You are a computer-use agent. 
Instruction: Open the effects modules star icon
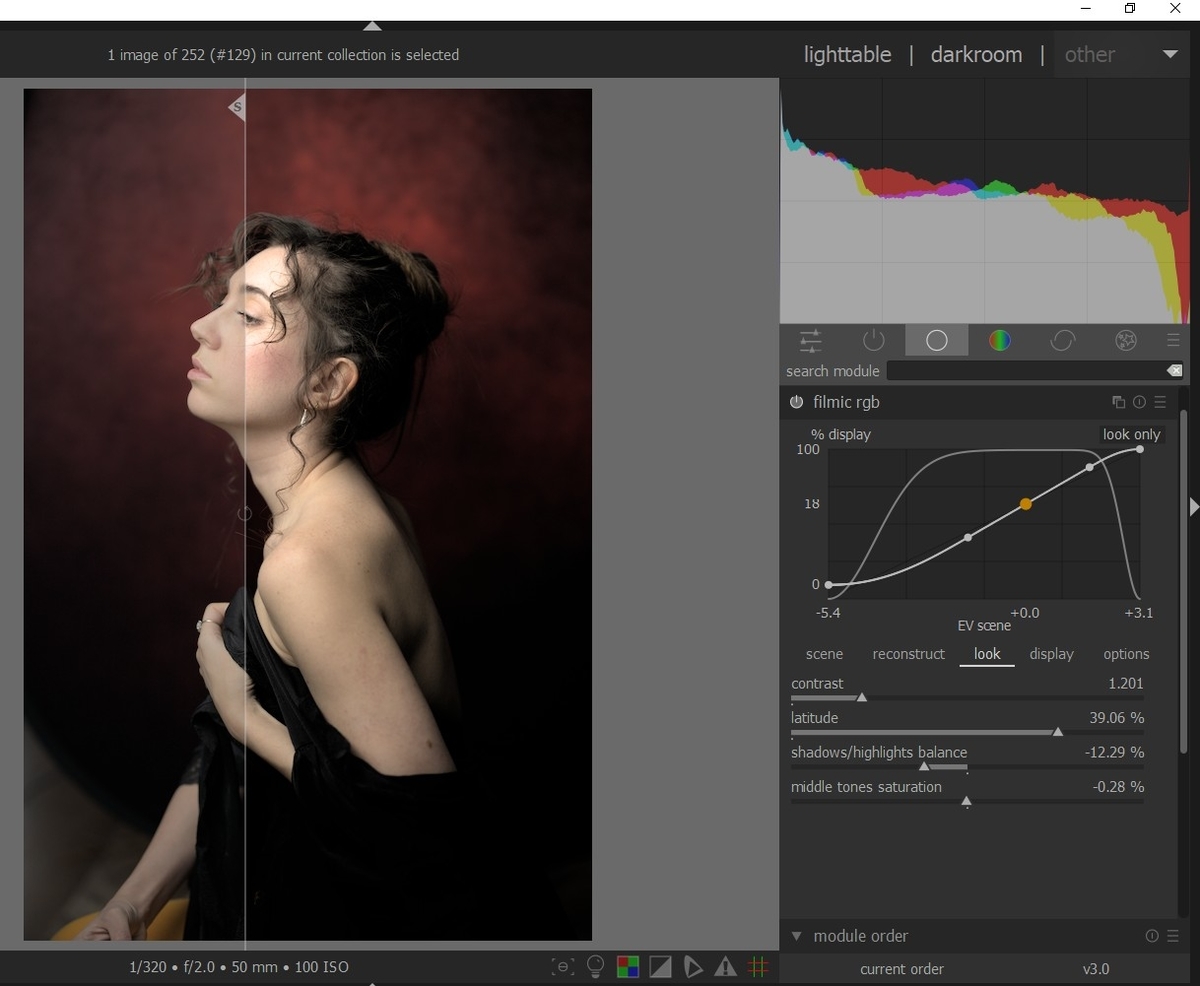[x=1126, y=341]
